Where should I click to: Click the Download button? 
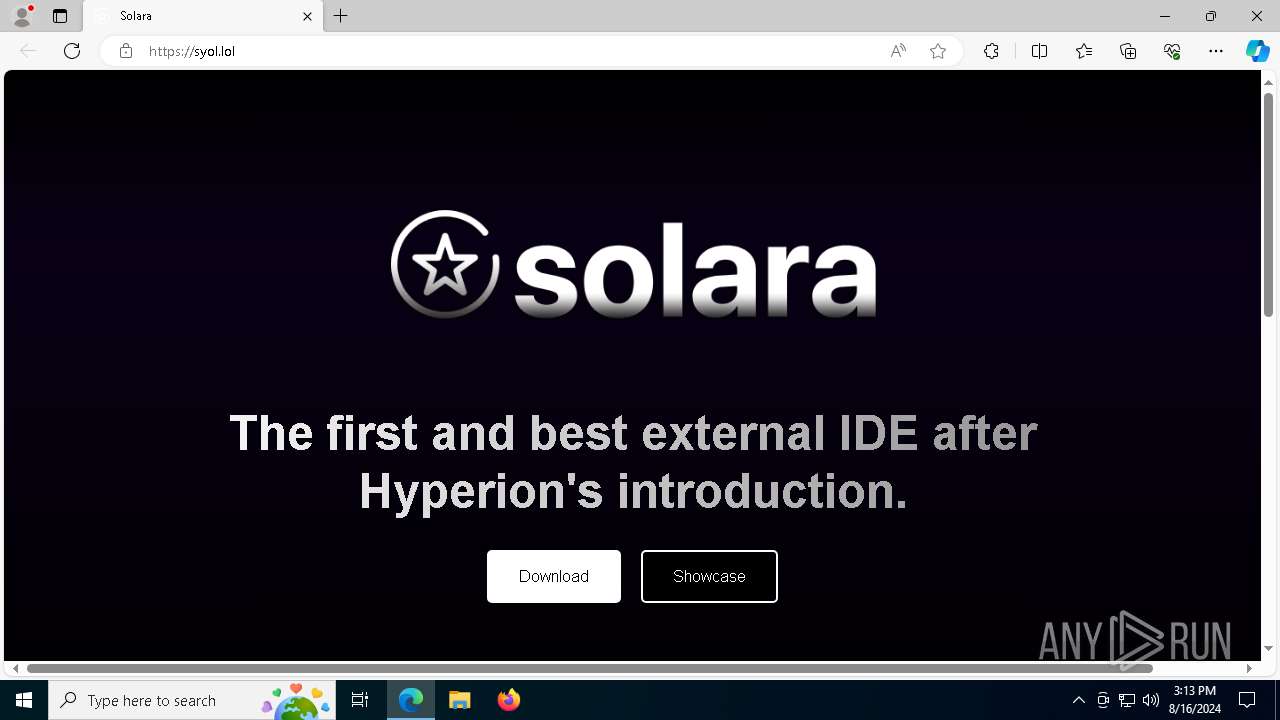coord(554,576)
